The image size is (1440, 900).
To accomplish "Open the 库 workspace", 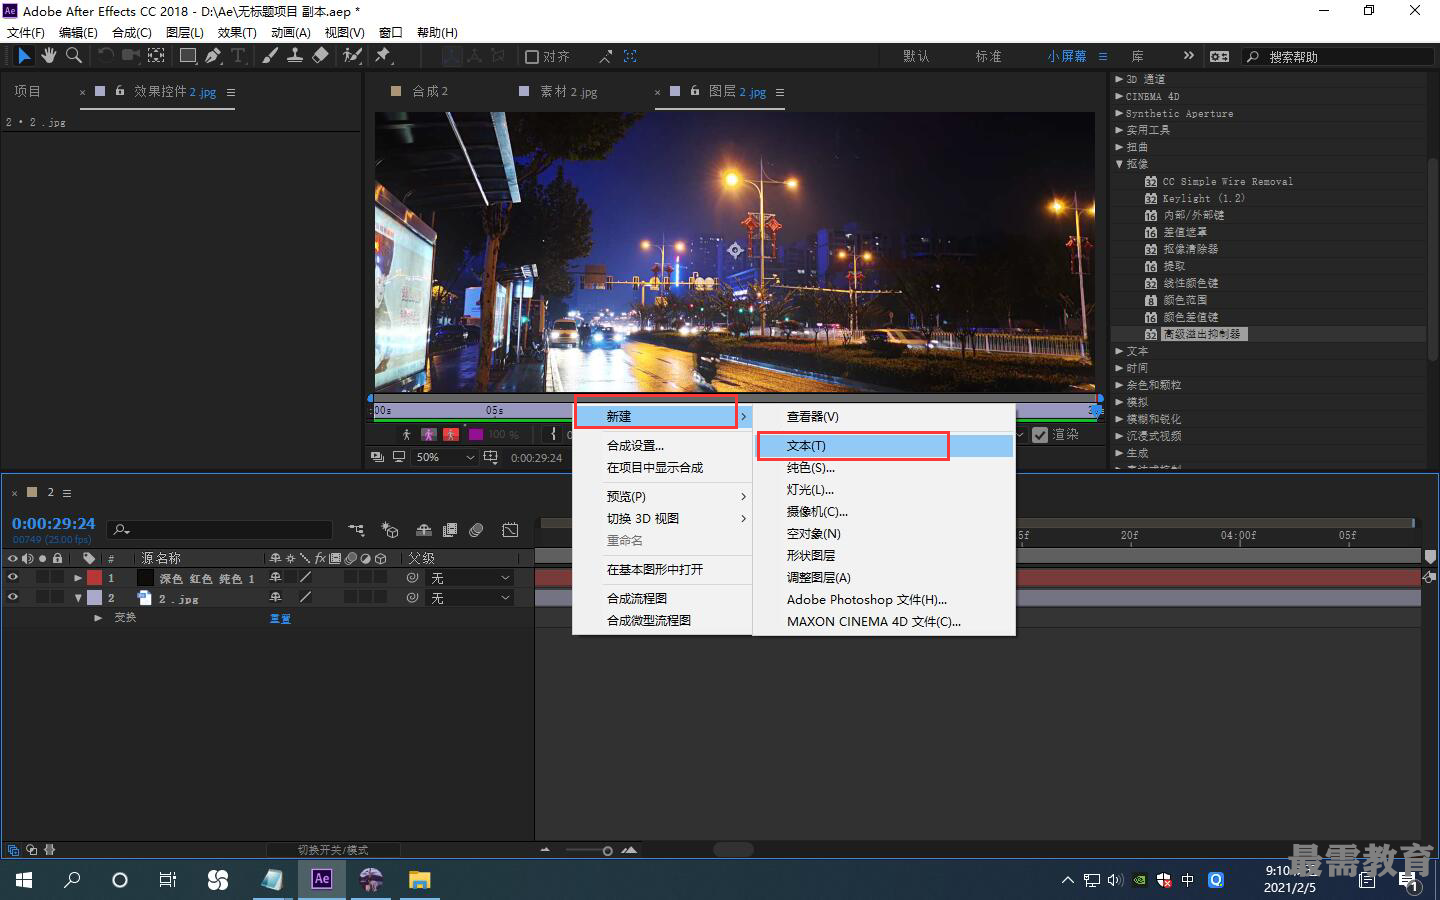I will [1138, 56].
